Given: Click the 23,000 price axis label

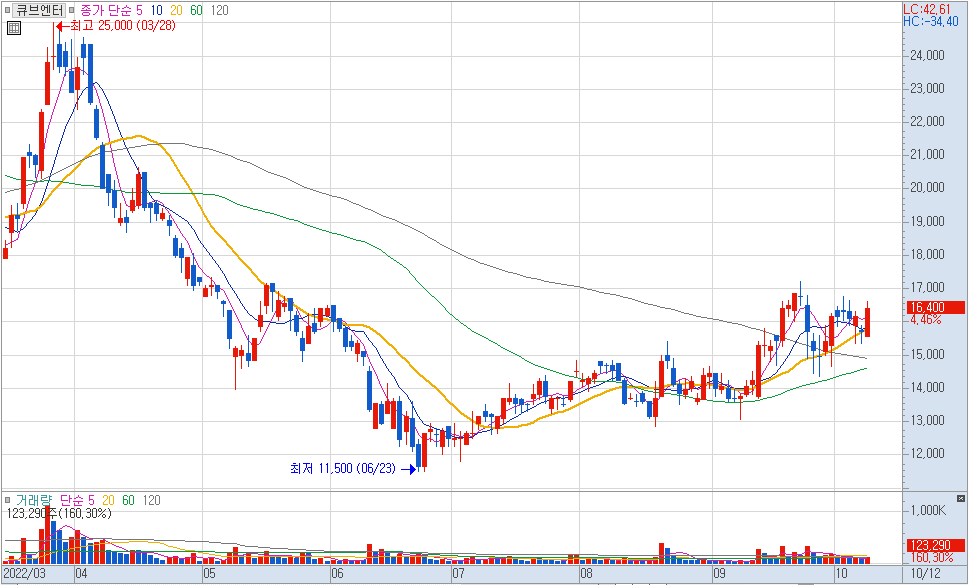Looking at the screenshot, I should point(927,89).
